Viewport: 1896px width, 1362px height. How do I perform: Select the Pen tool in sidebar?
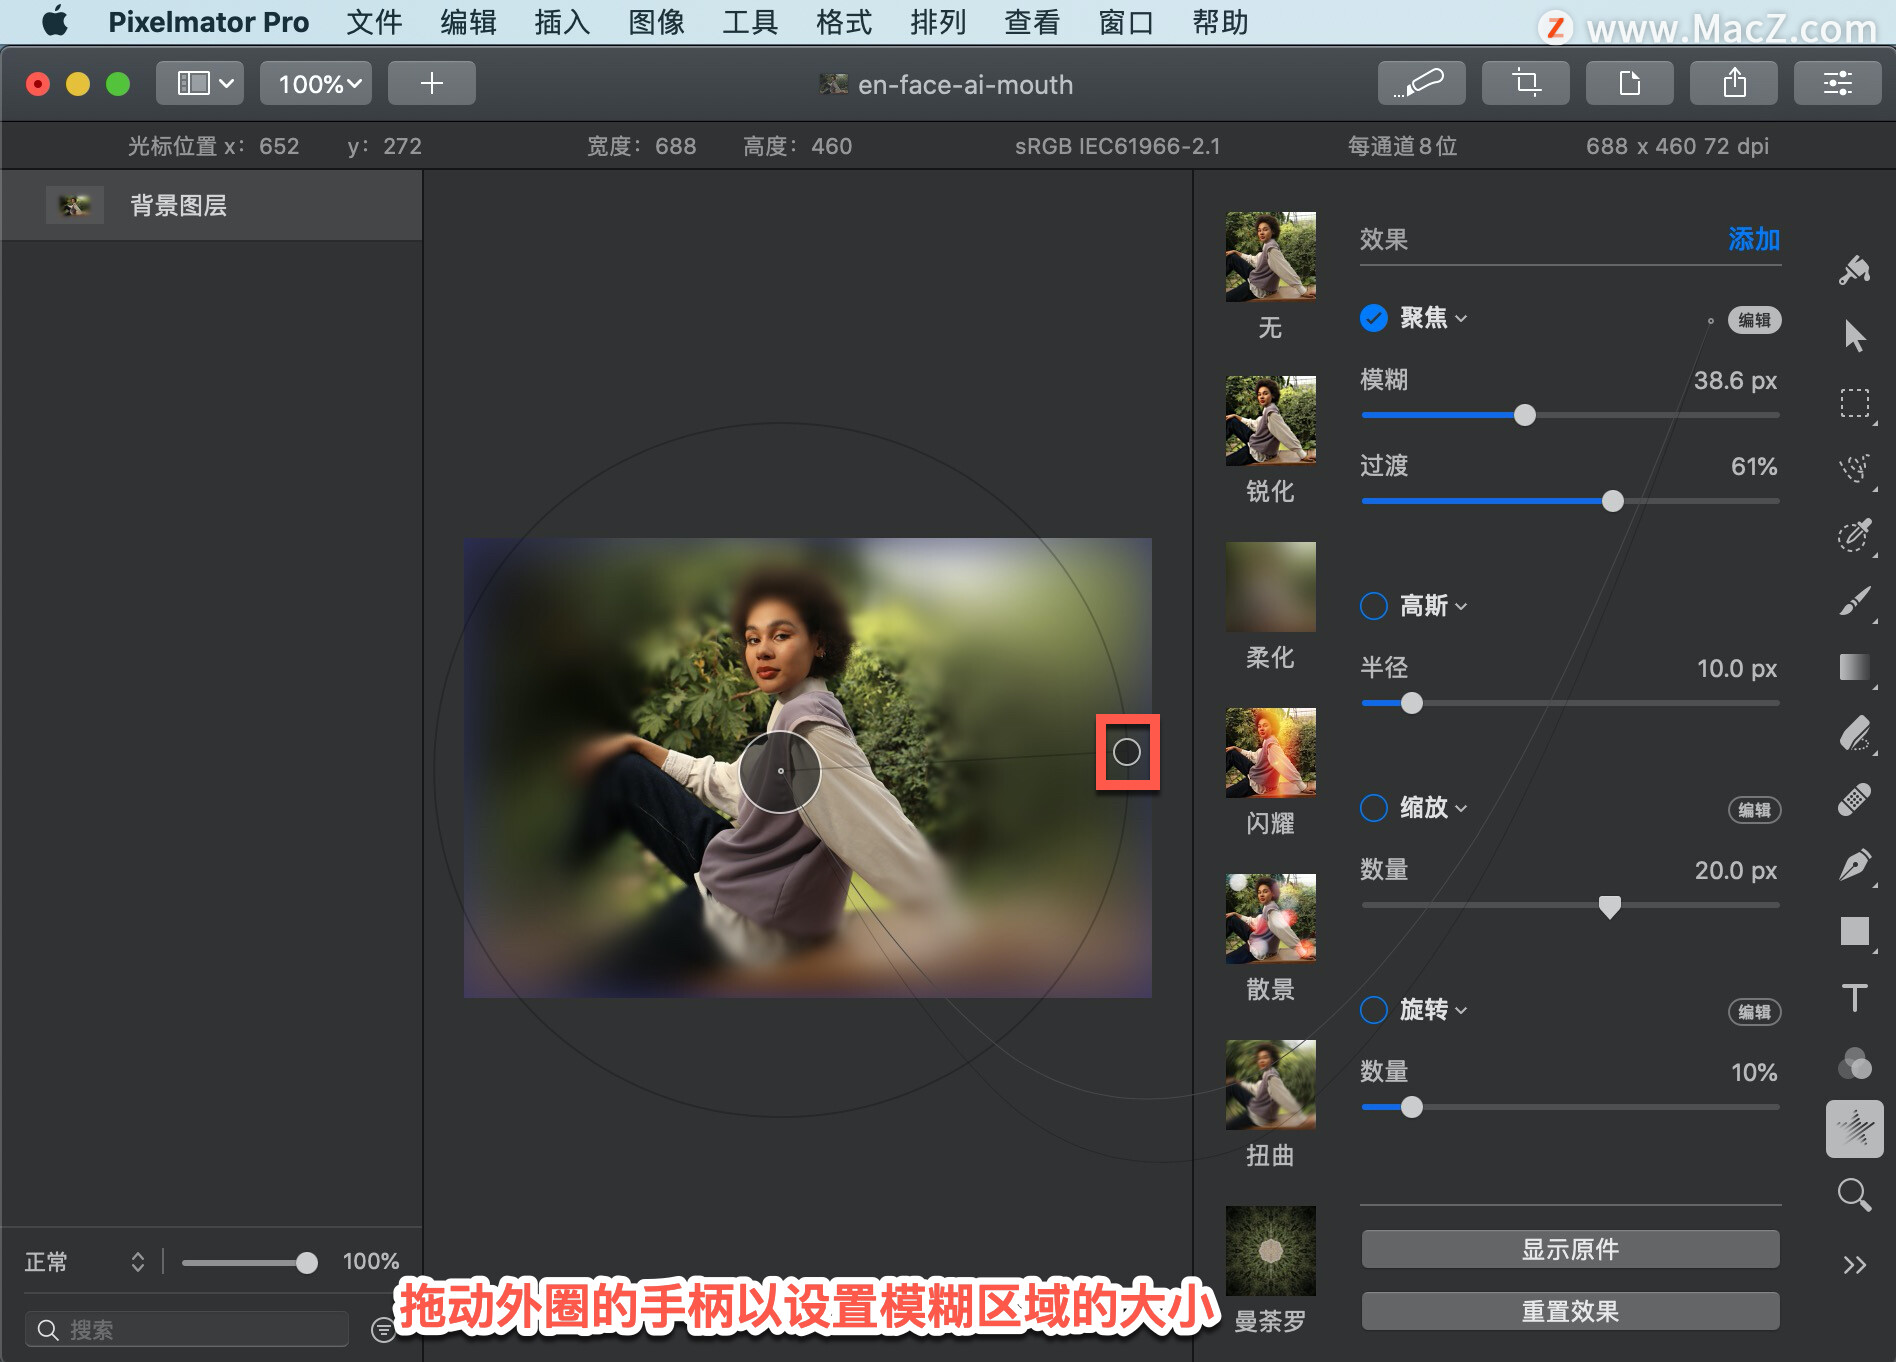click(1854, 865)
